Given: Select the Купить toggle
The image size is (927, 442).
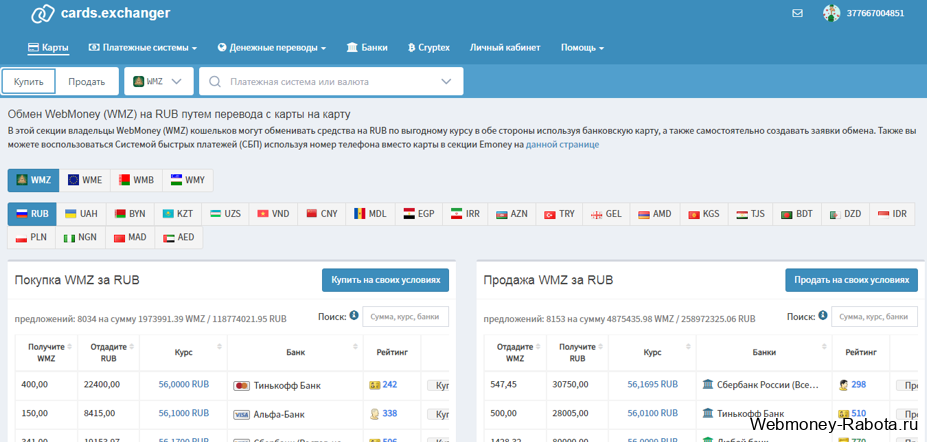Looking at the screenshot, I should pos(29,82).
